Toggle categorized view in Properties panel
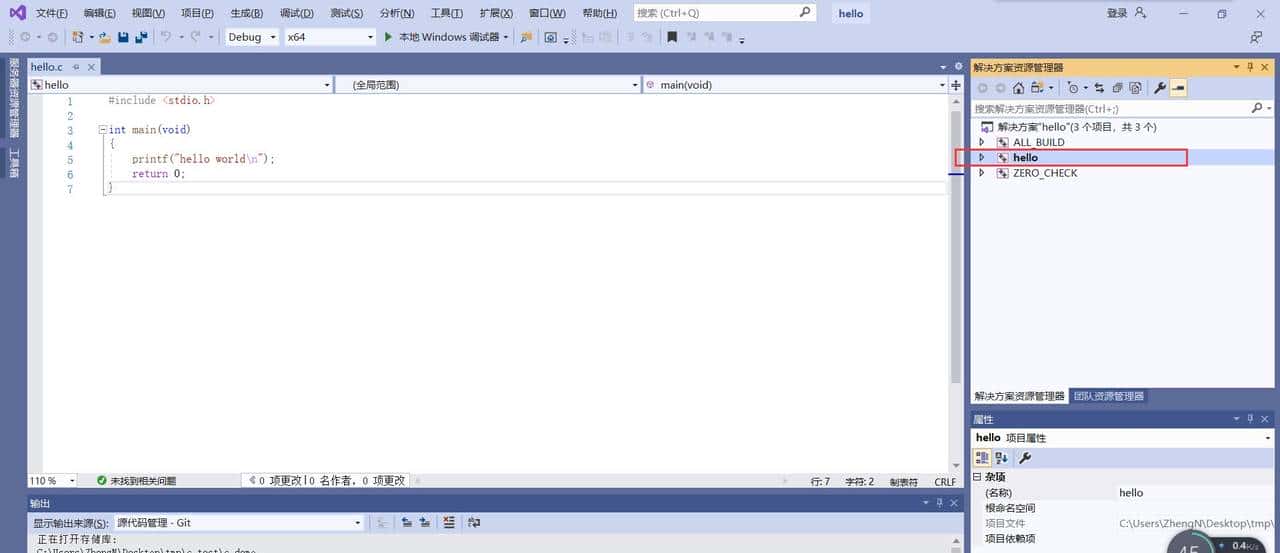The height and width of the screenshot is (553, 1280). point(983,458)
